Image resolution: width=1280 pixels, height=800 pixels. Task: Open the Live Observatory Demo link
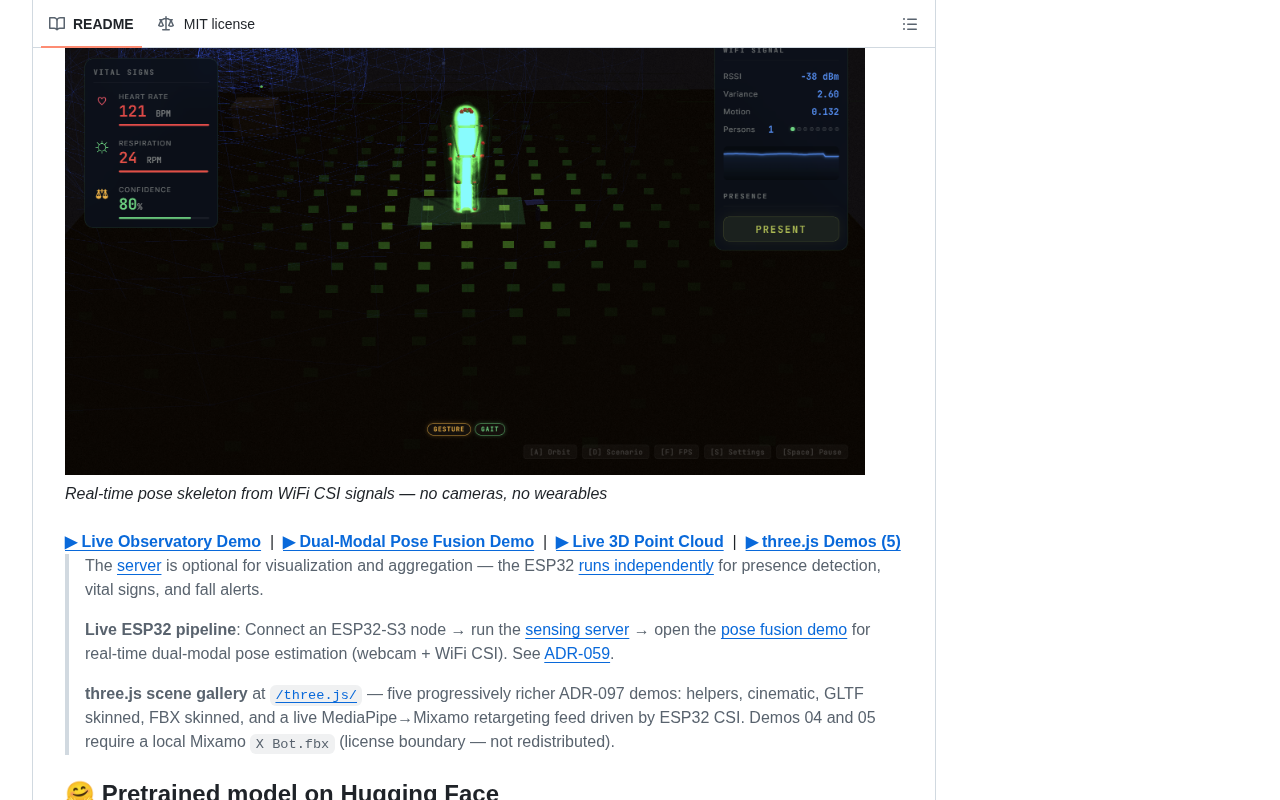tap(163, 542)
